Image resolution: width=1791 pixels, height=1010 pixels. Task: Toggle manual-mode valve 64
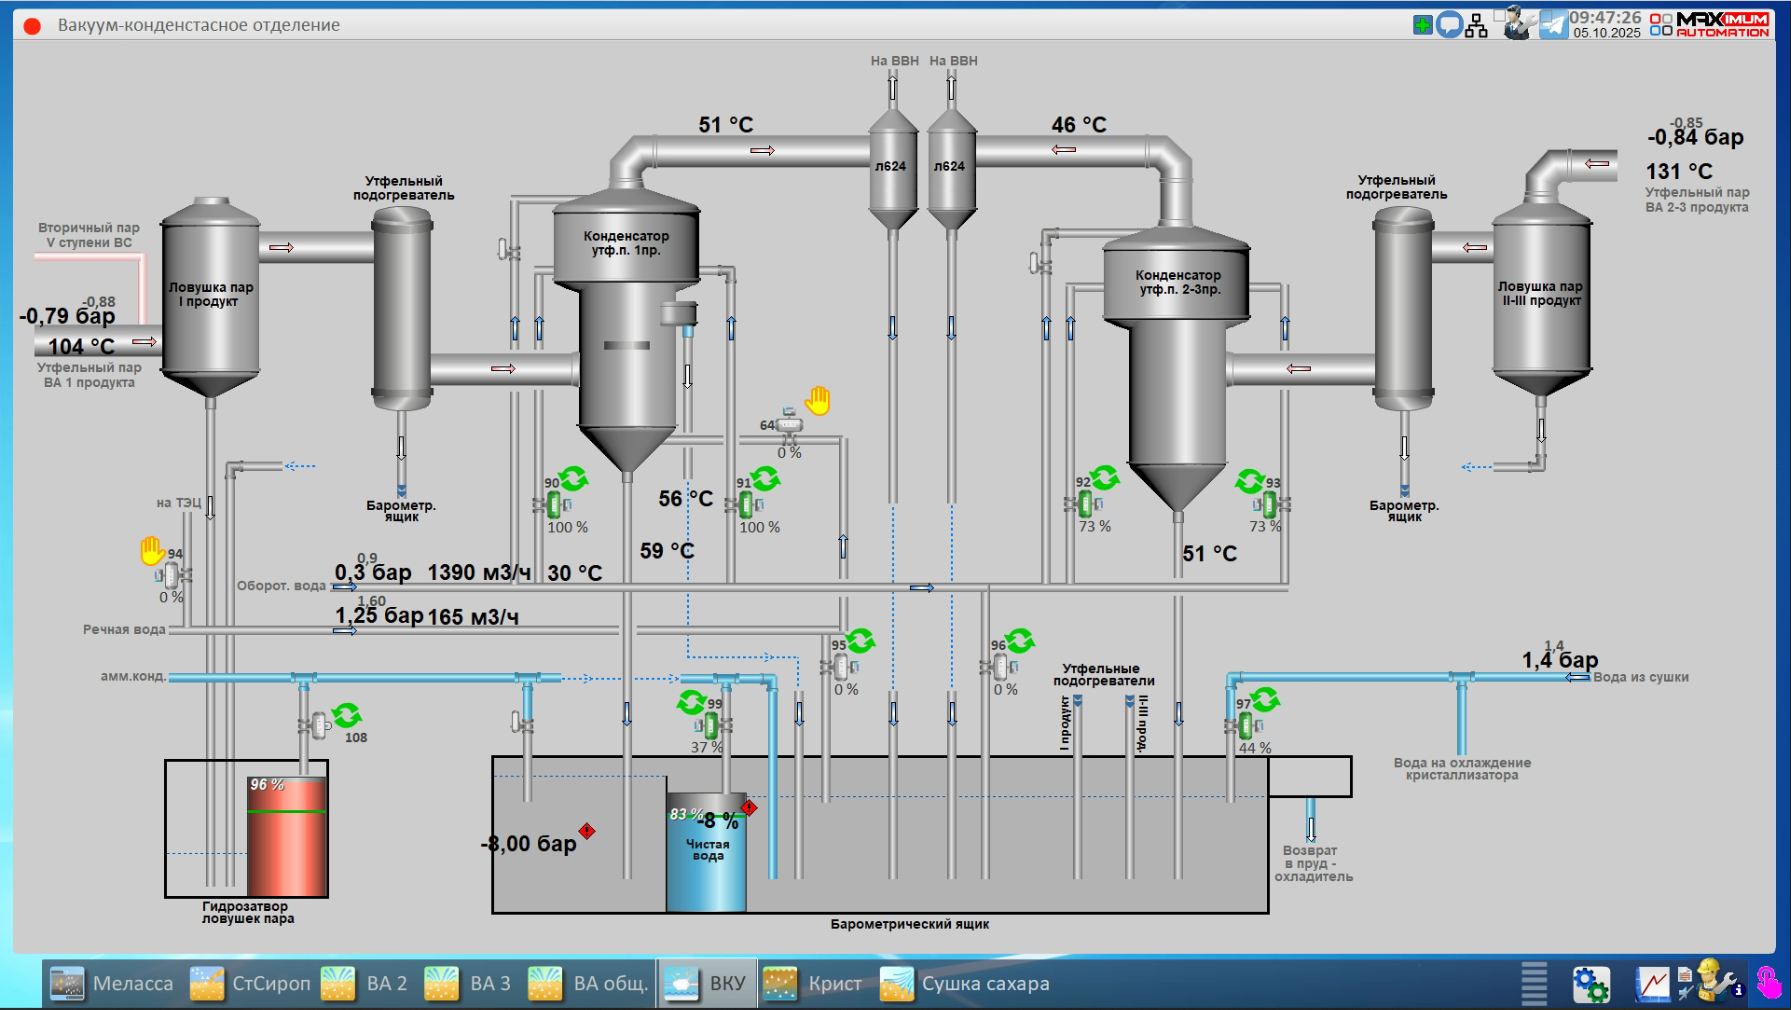pos(789,425)
